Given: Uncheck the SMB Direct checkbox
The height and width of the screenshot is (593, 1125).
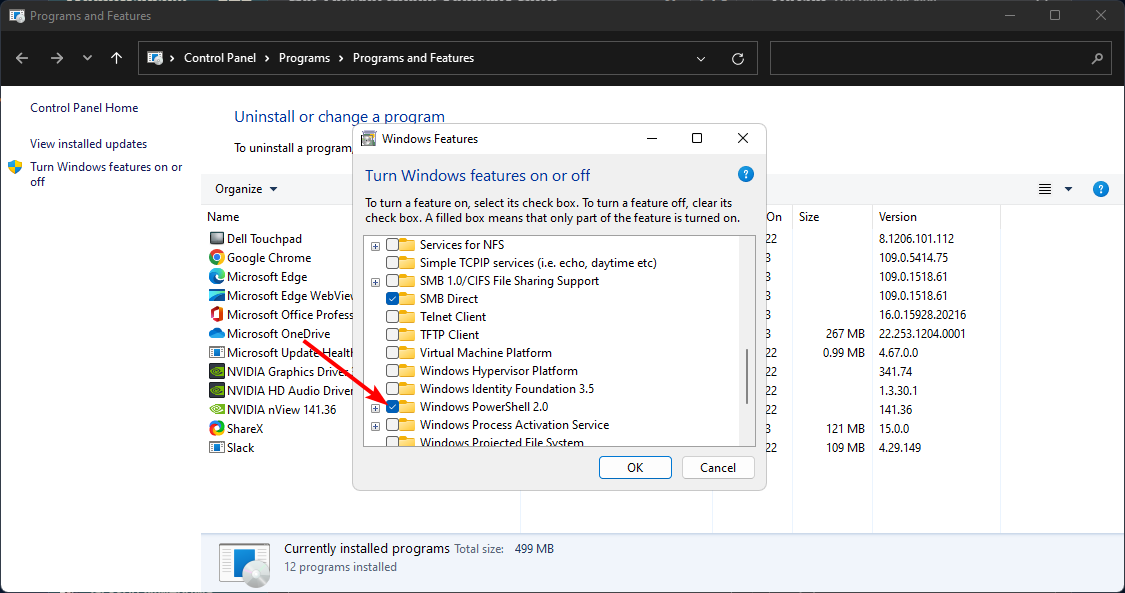Looking at the screenshot, I should click(392, 298).
